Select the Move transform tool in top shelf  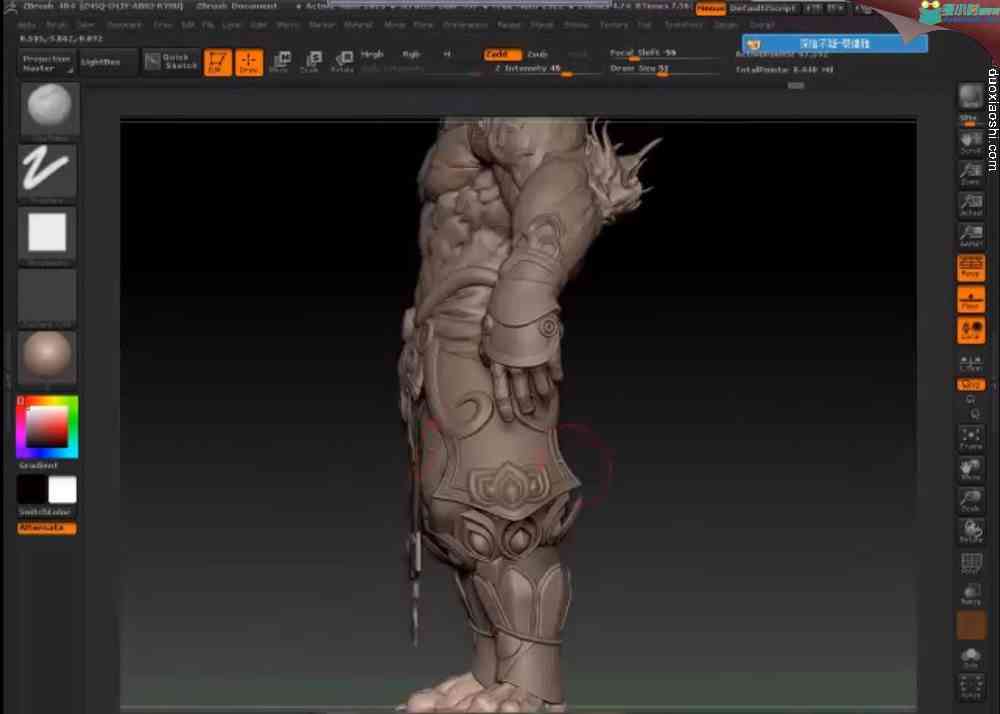(281, 62)
